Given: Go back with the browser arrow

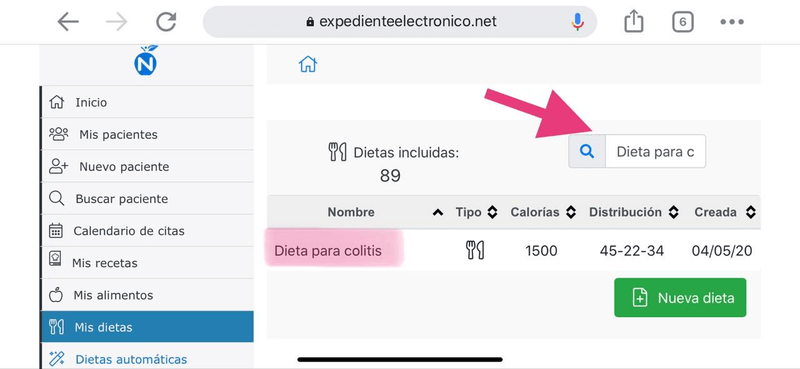Looking at the screenshot, I should click(x=68, y=22).
